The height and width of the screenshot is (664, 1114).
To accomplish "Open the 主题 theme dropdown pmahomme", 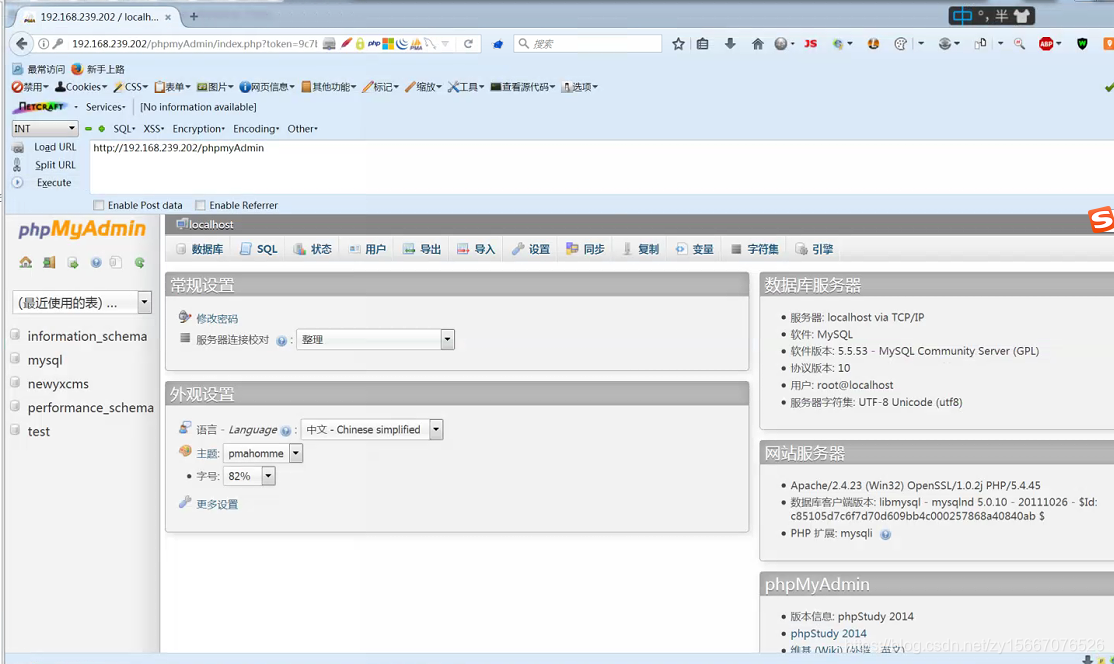I will (263, 453).
